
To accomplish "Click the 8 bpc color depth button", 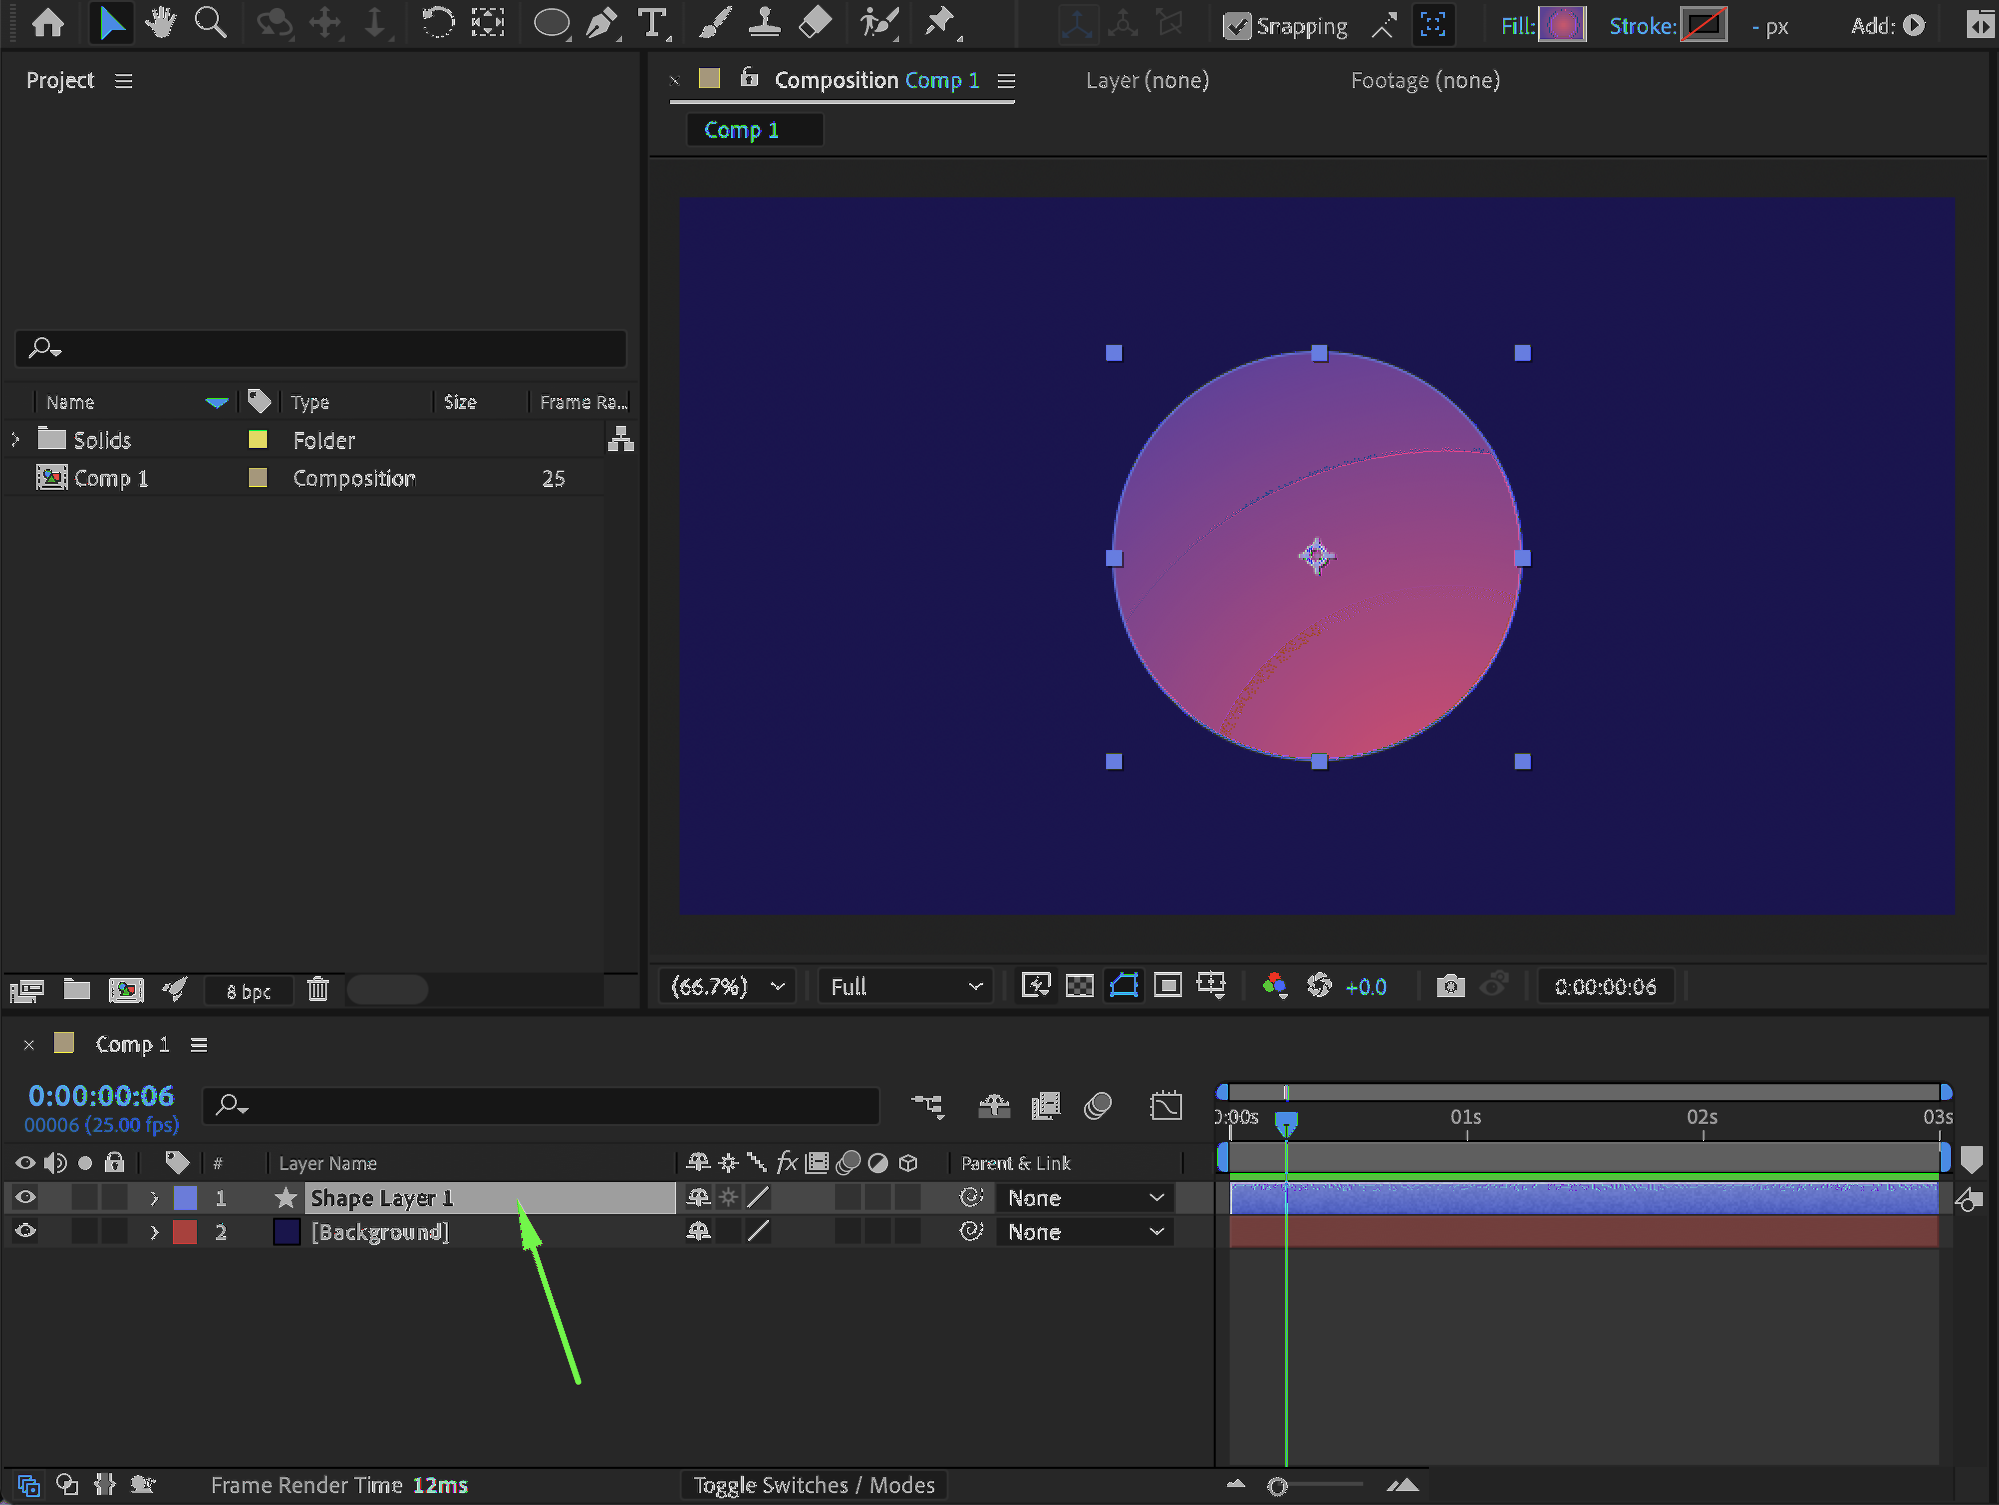I will [x=248, y=990].
